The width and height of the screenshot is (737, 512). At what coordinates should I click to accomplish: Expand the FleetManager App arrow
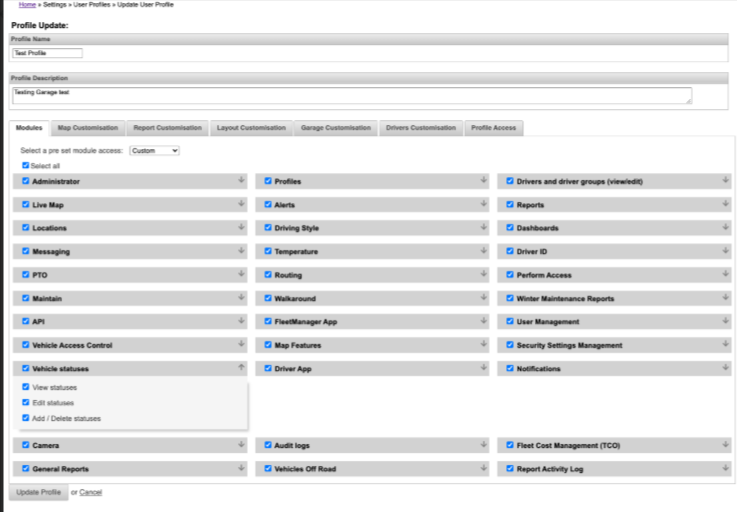click(x=483, y=321)
